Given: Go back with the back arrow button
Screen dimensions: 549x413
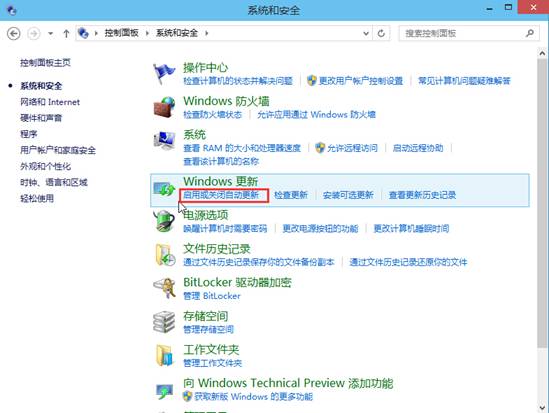Looking at the screenshot, I should [x=14, y=34].
